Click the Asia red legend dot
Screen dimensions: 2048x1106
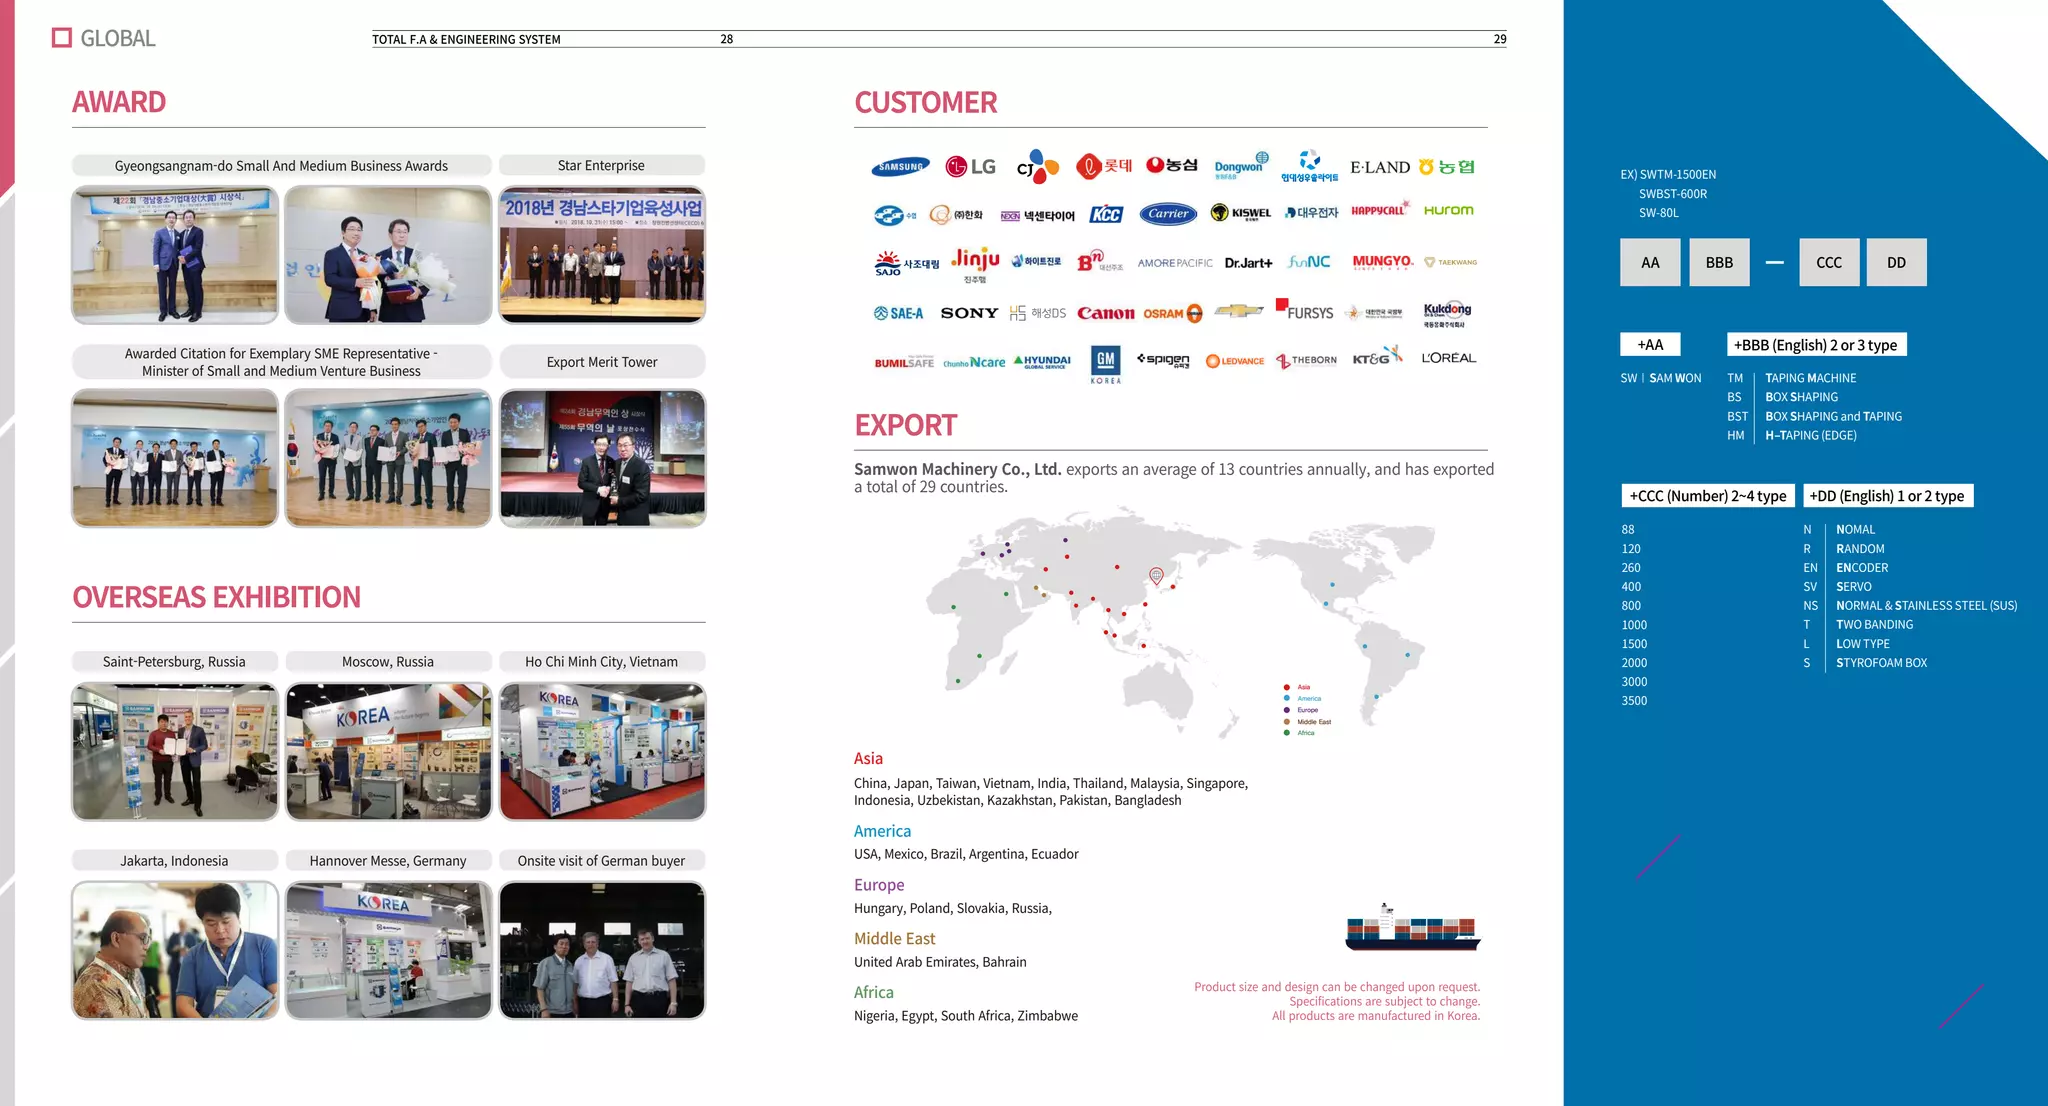point(1286,687)
